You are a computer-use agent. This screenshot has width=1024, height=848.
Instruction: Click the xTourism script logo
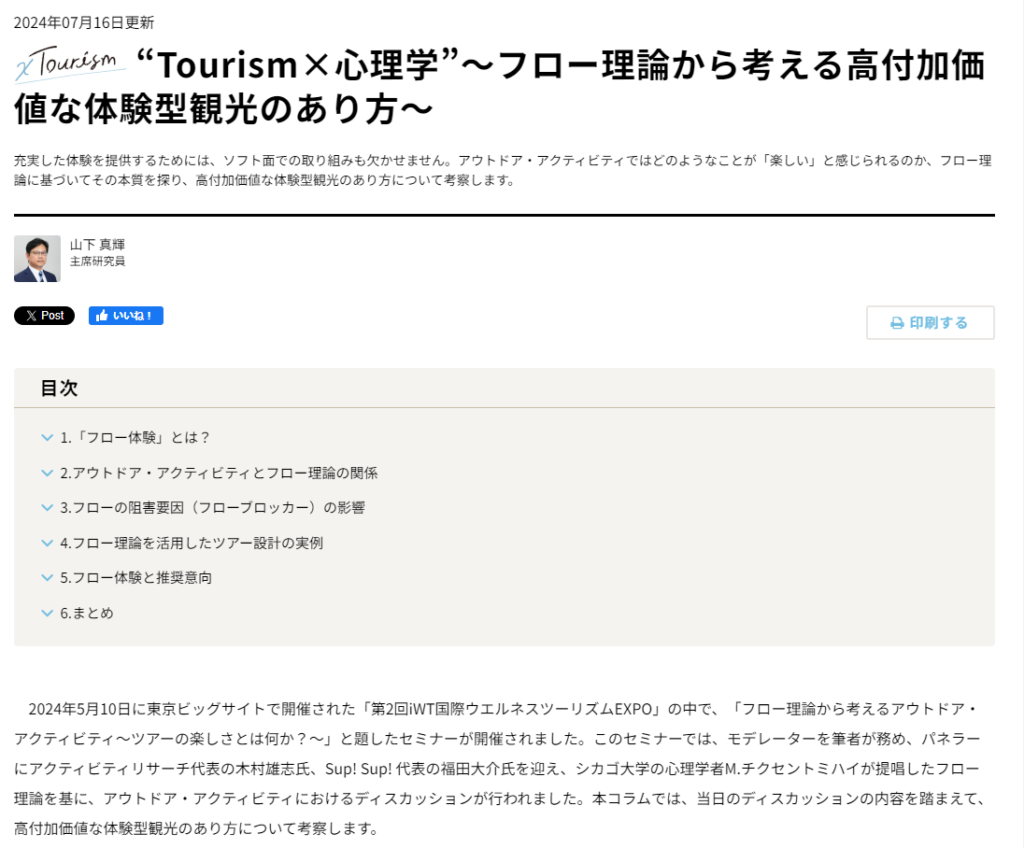(70, 65)
